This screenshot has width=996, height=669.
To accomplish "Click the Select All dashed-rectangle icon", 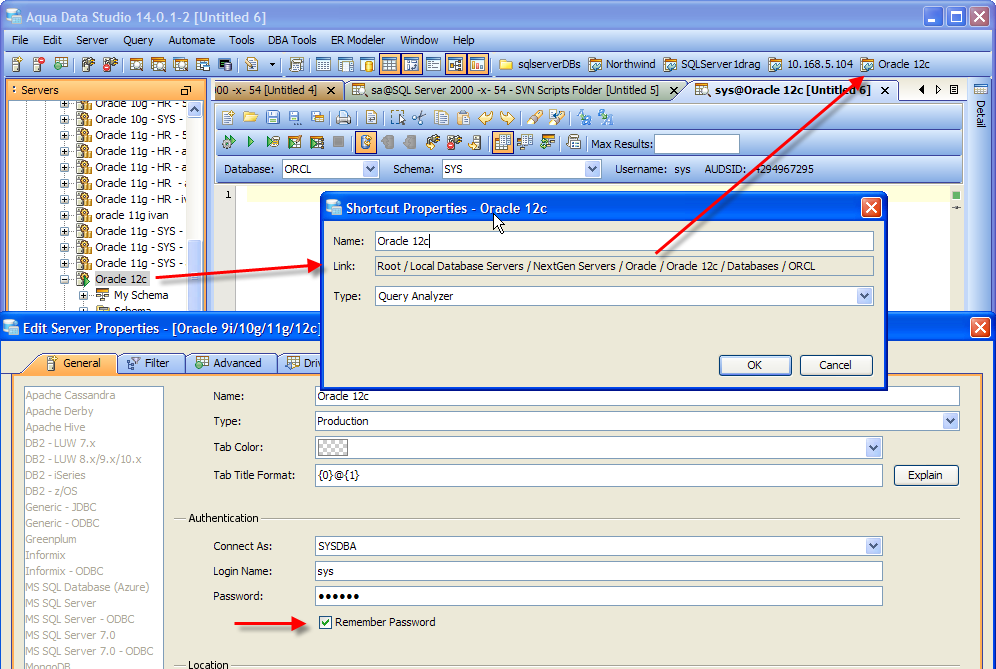I will (x=398, y=118).
